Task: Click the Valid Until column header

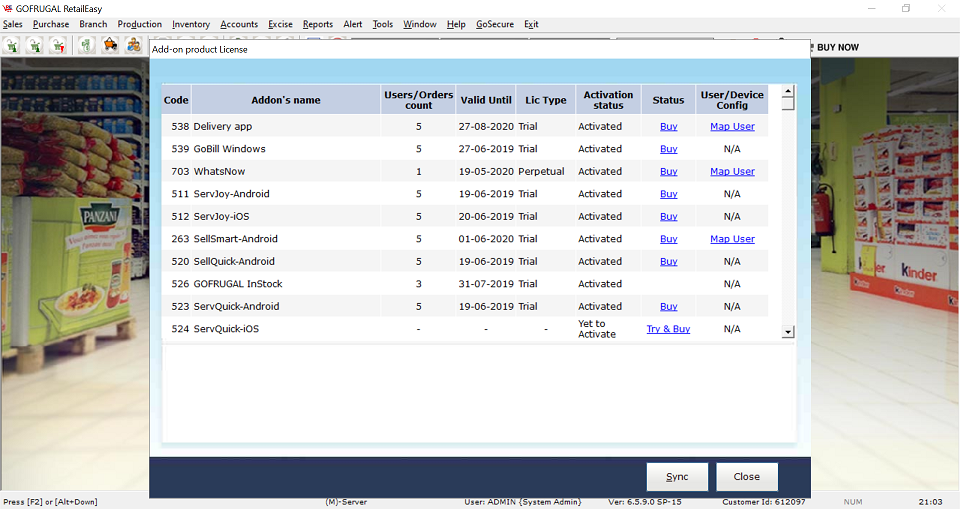Action: coord(486,100)
